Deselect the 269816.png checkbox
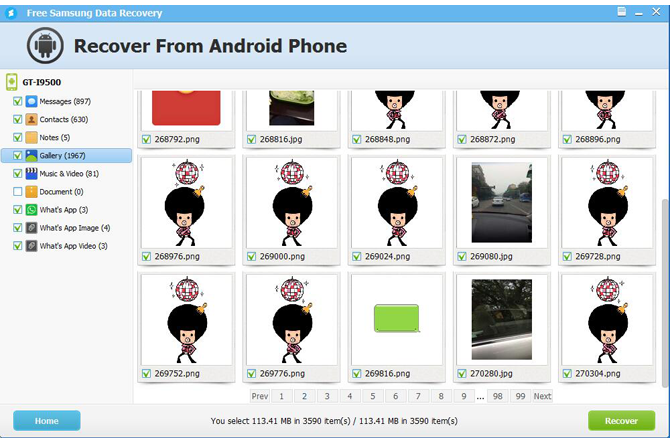Image resolution: width=670 pixels, height=447 pixels. (357, 374)
